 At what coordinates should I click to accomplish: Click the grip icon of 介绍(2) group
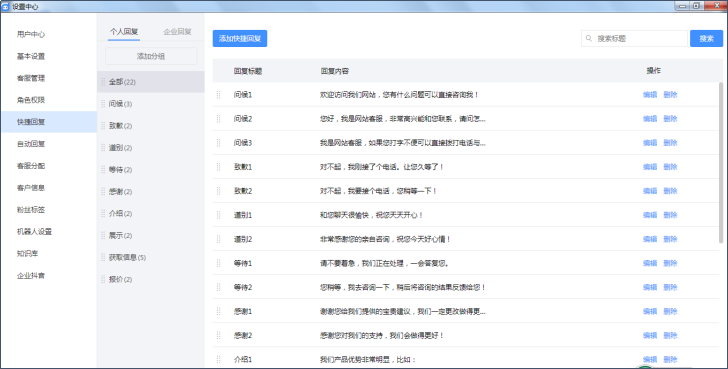tap(103, 214)
